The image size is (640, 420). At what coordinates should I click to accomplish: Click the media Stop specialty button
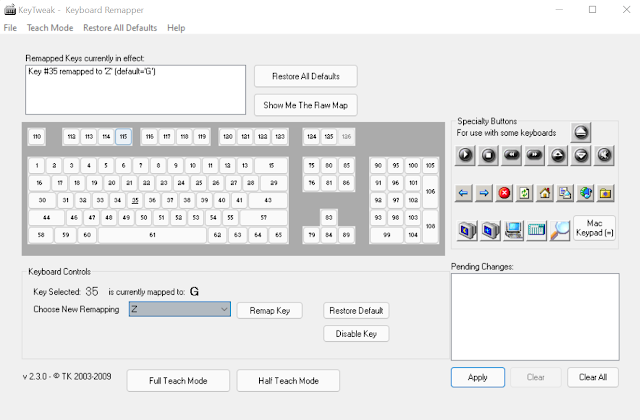488,155
